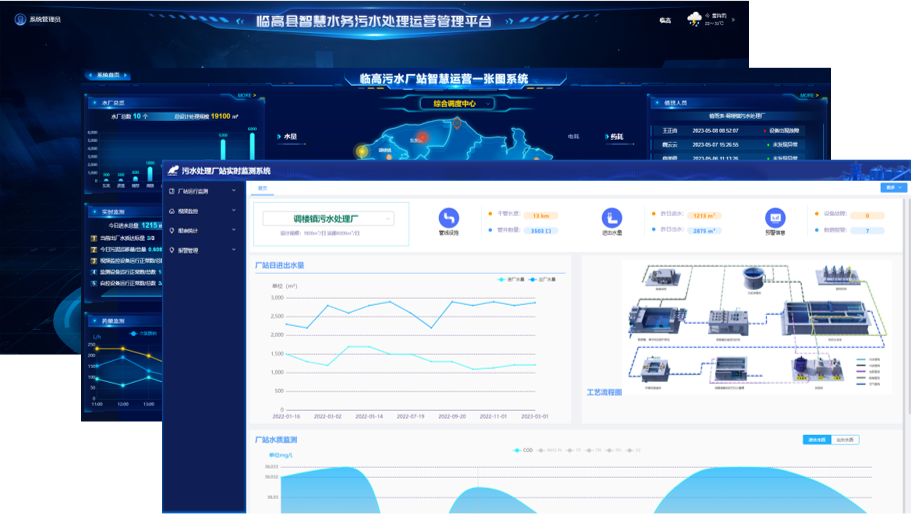Click the 系统管理员 user avatar icon
The height and width of the screenshot is (514, 911).
coord(20,19)
